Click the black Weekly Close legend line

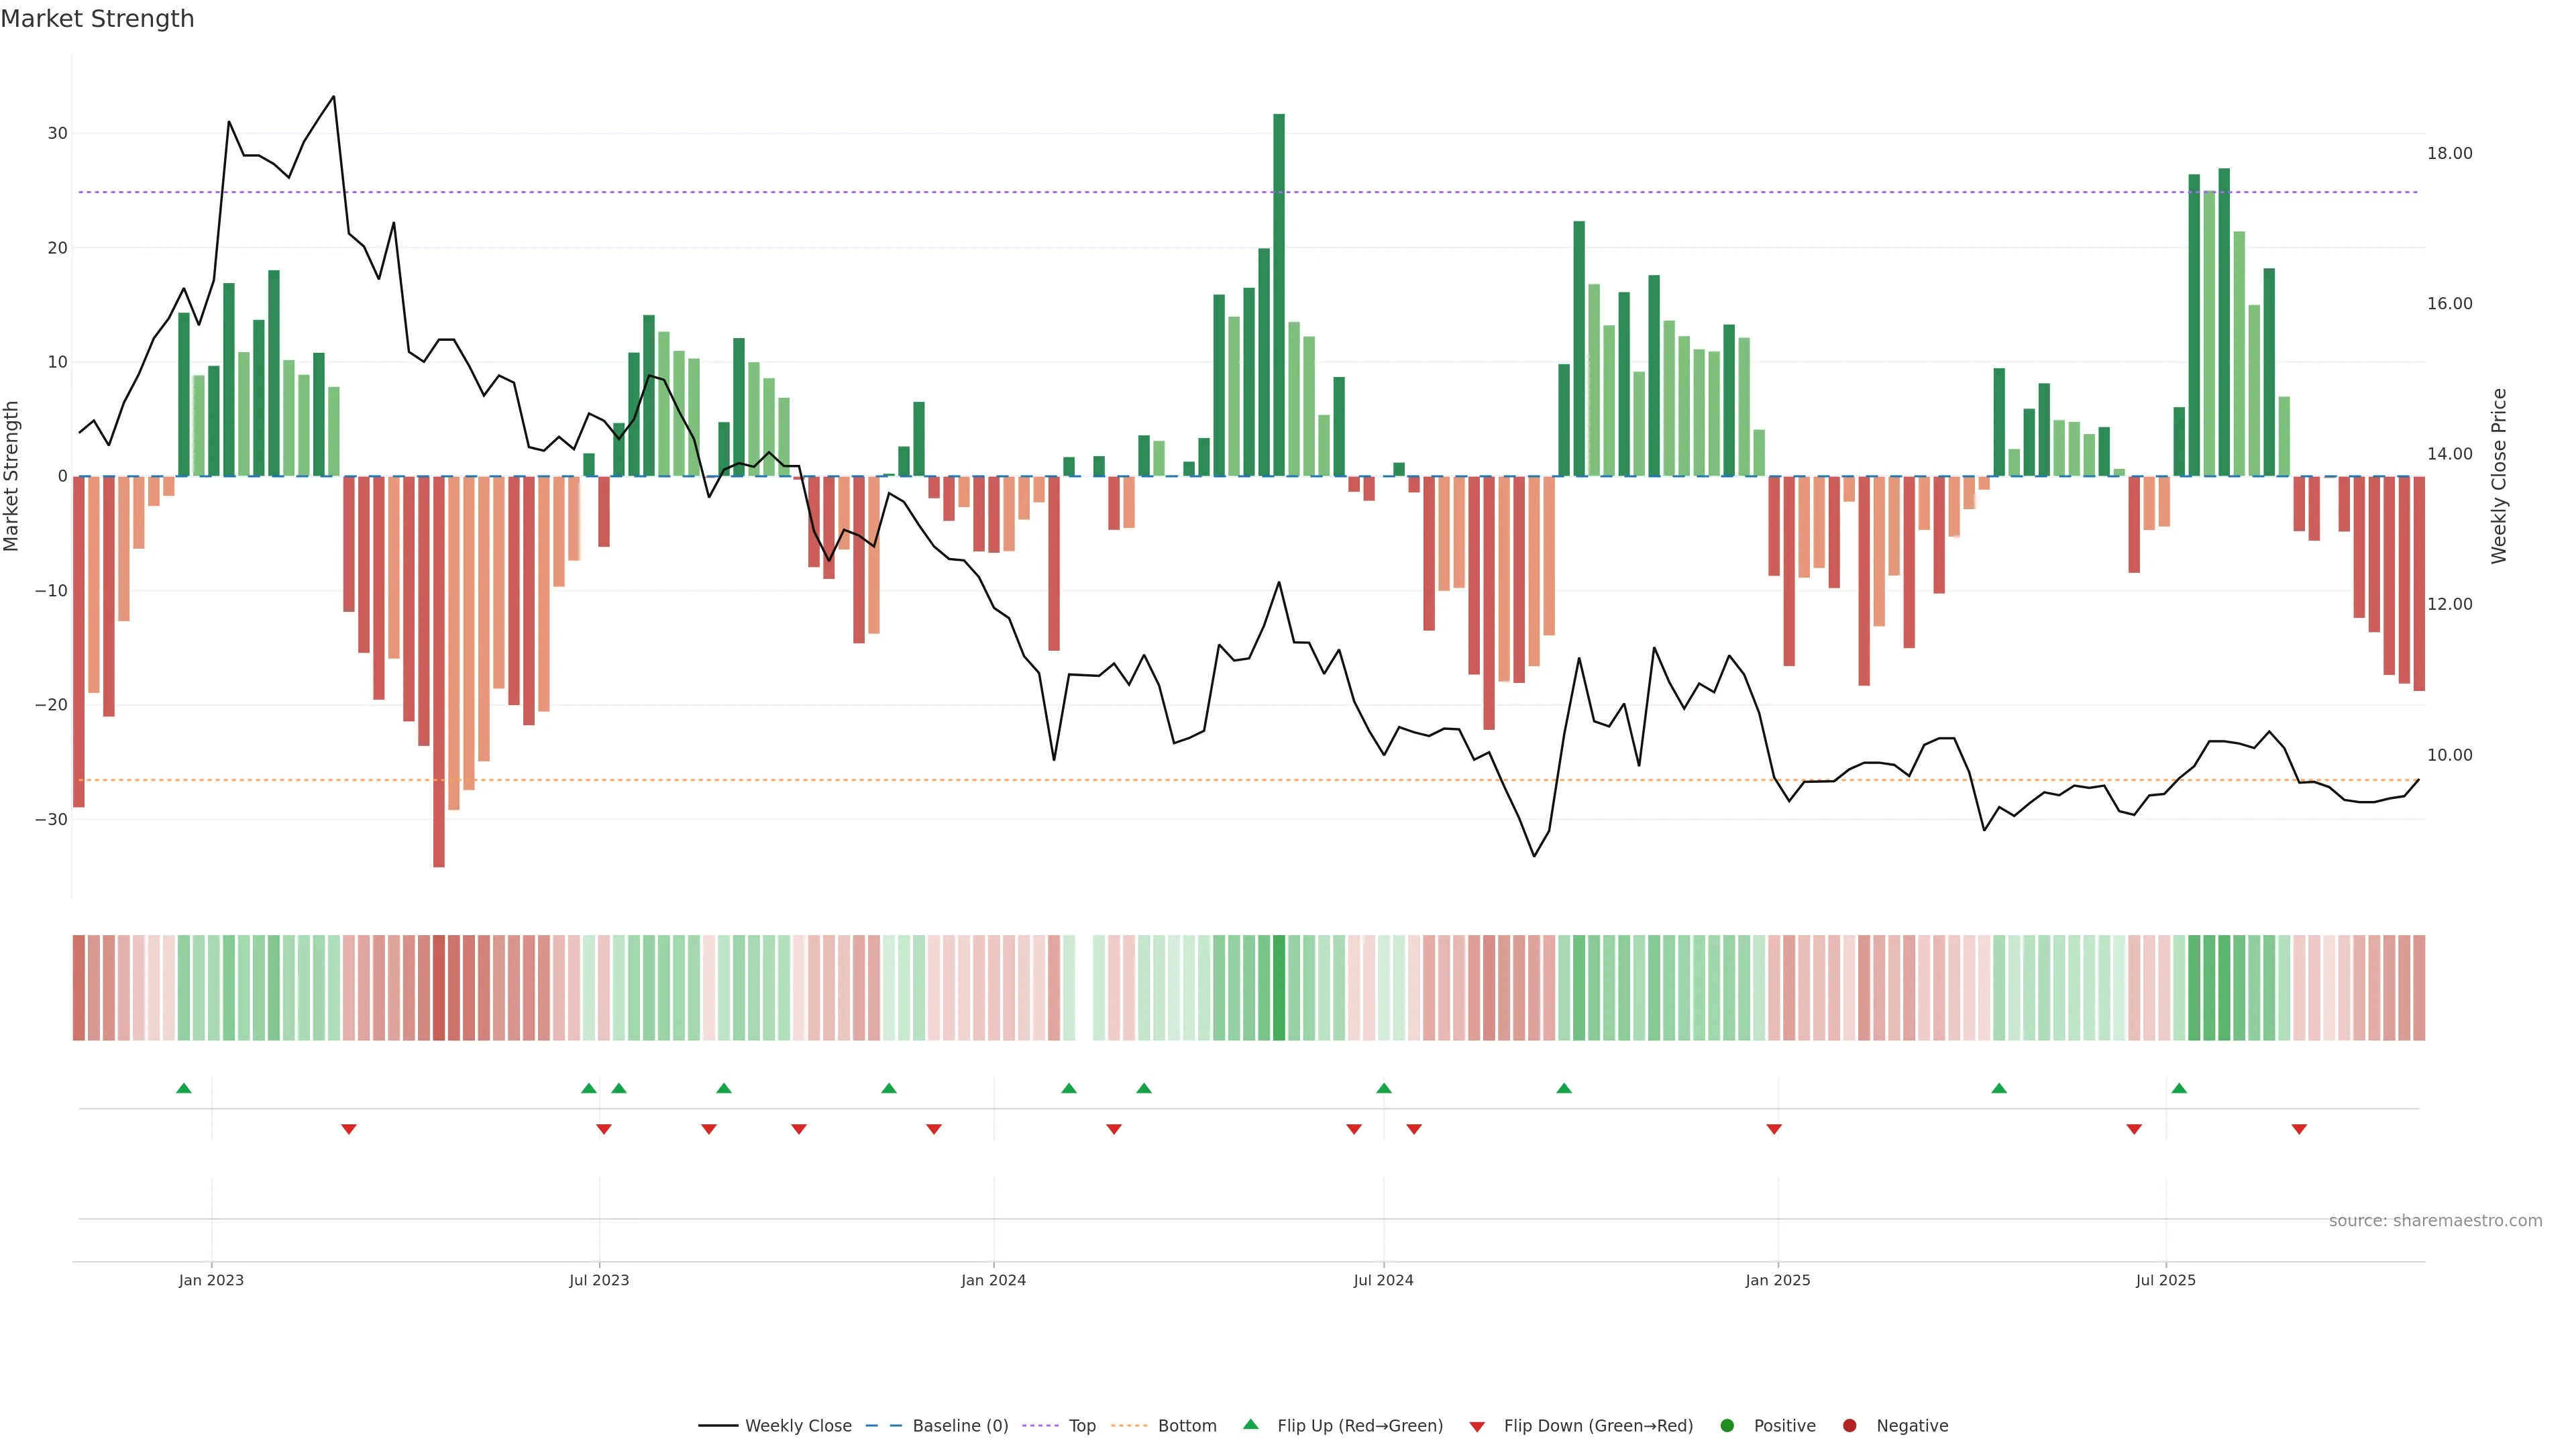tap(718, 1426)
